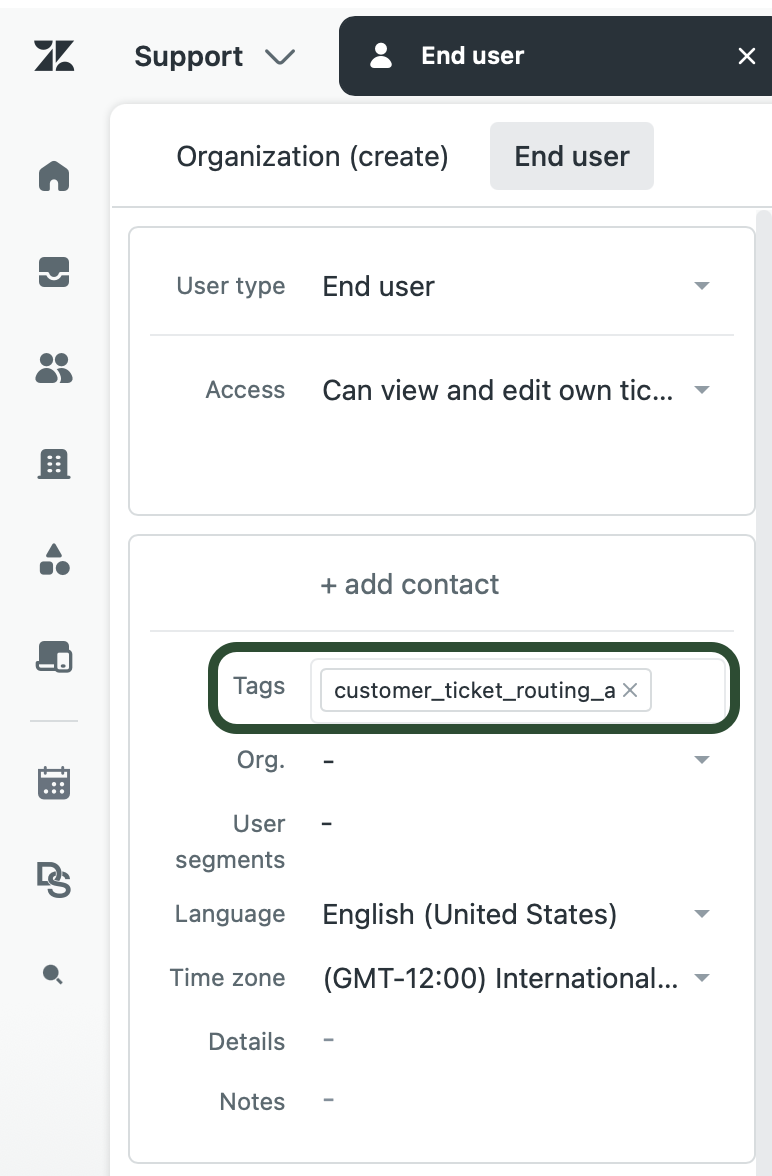The image size is (772, 1176).
Task: Open the devices icon in sidebar
Action: pyautogui.click(x=54, y=656)
